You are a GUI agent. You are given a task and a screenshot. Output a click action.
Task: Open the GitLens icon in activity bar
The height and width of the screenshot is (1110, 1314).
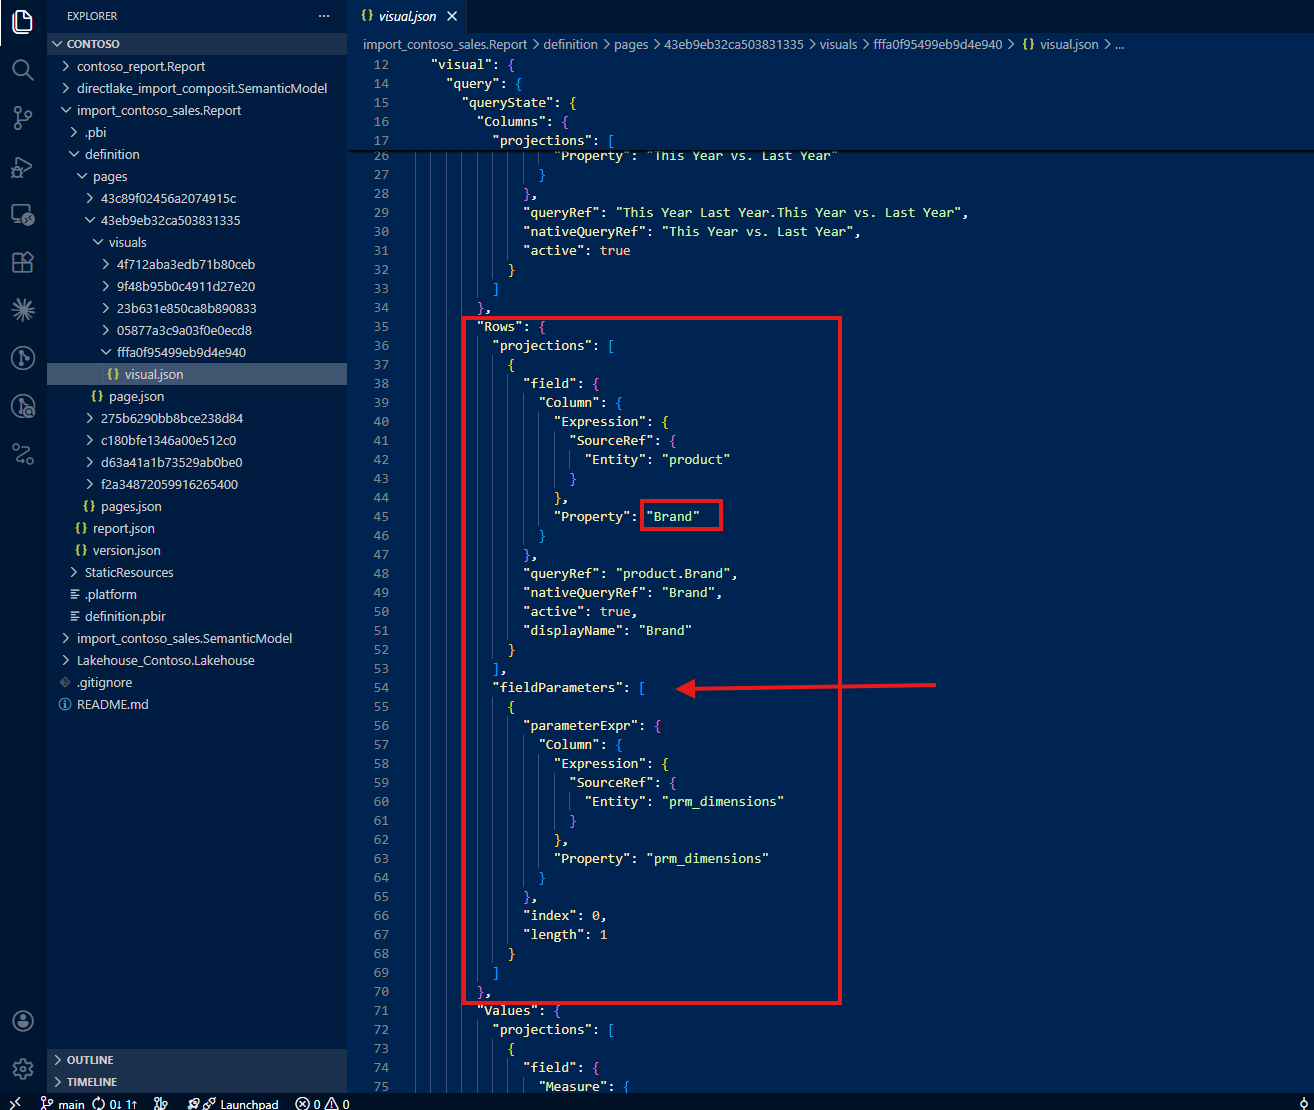[22, 358]
